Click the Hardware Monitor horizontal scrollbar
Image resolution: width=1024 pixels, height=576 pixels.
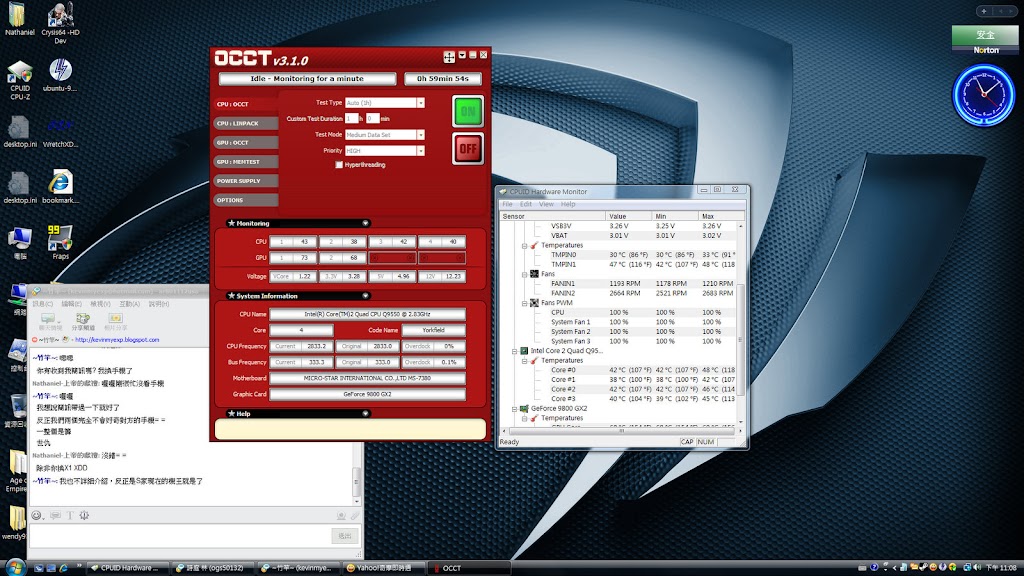[621, 431]
